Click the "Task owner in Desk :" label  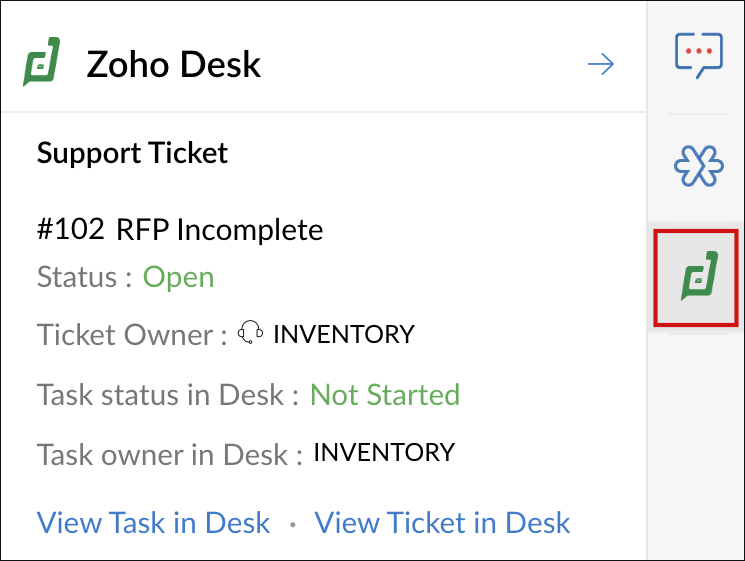(x=169, y=454)
